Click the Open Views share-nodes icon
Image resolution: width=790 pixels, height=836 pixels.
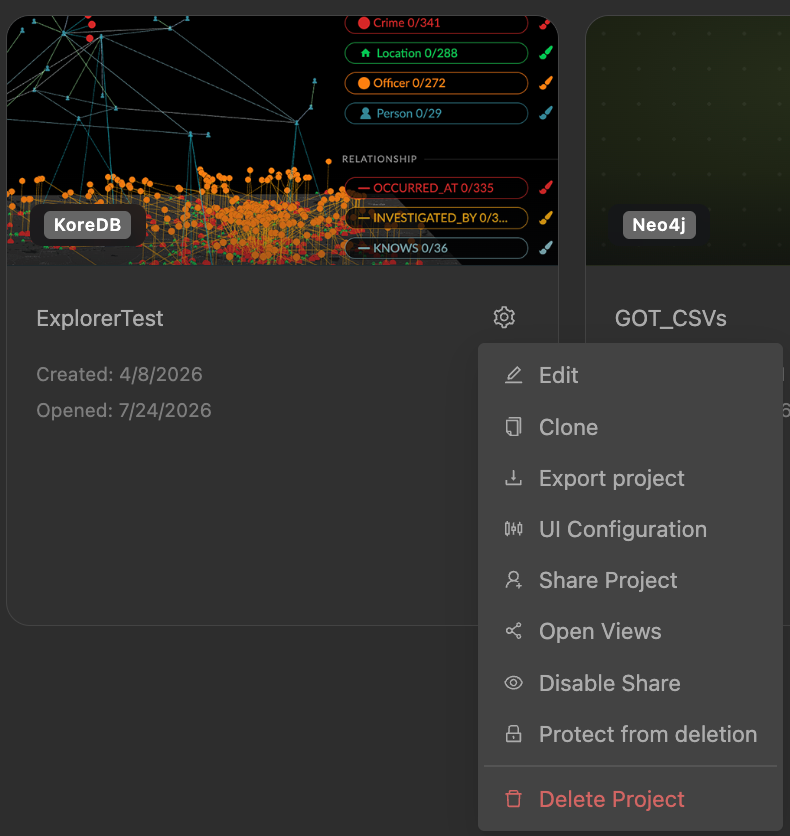(x=513, y=631)
